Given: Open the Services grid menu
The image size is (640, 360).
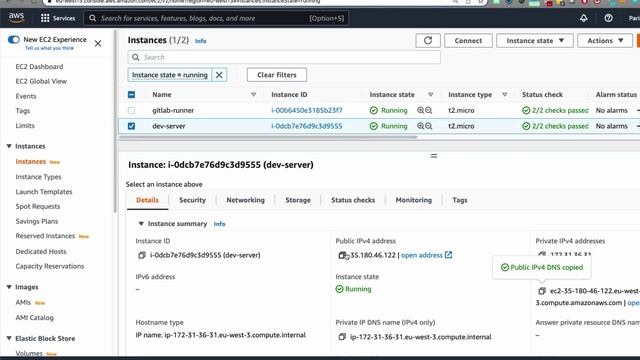Looking at the screenshot, I should [58, 18].
